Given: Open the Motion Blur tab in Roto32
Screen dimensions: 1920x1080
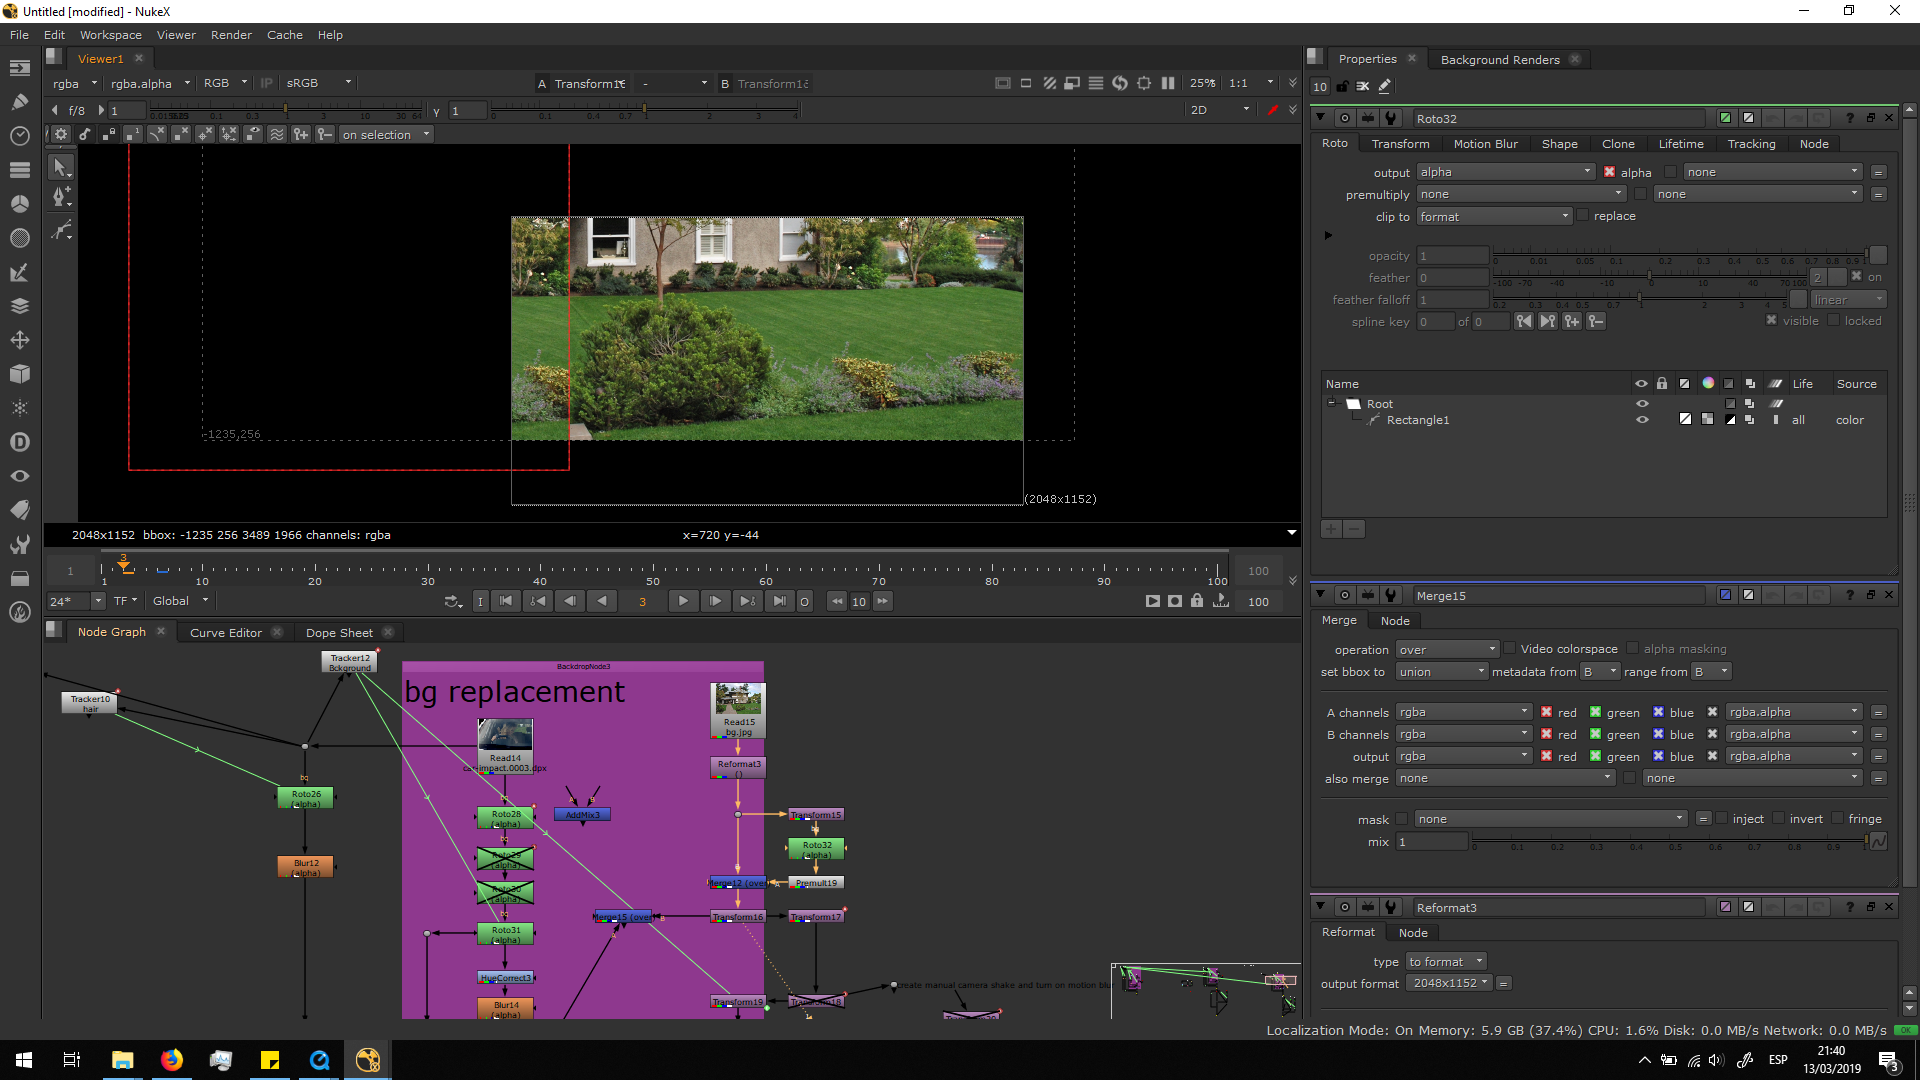Looking at the screenshot, I should tap(1485, 144).
